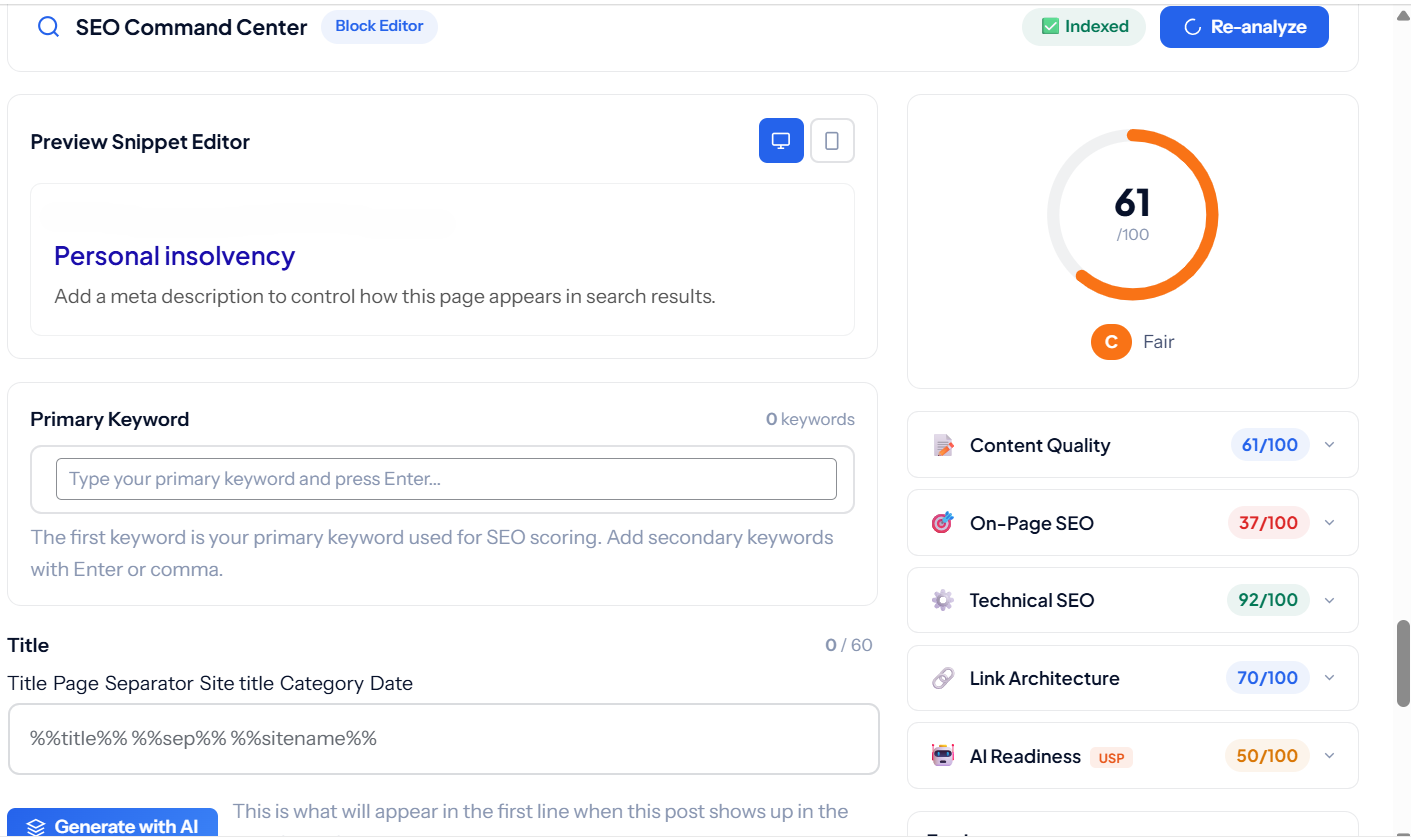Click the Technical SEO 92/100 score

pyautogui.click(x=1268, y=600)
